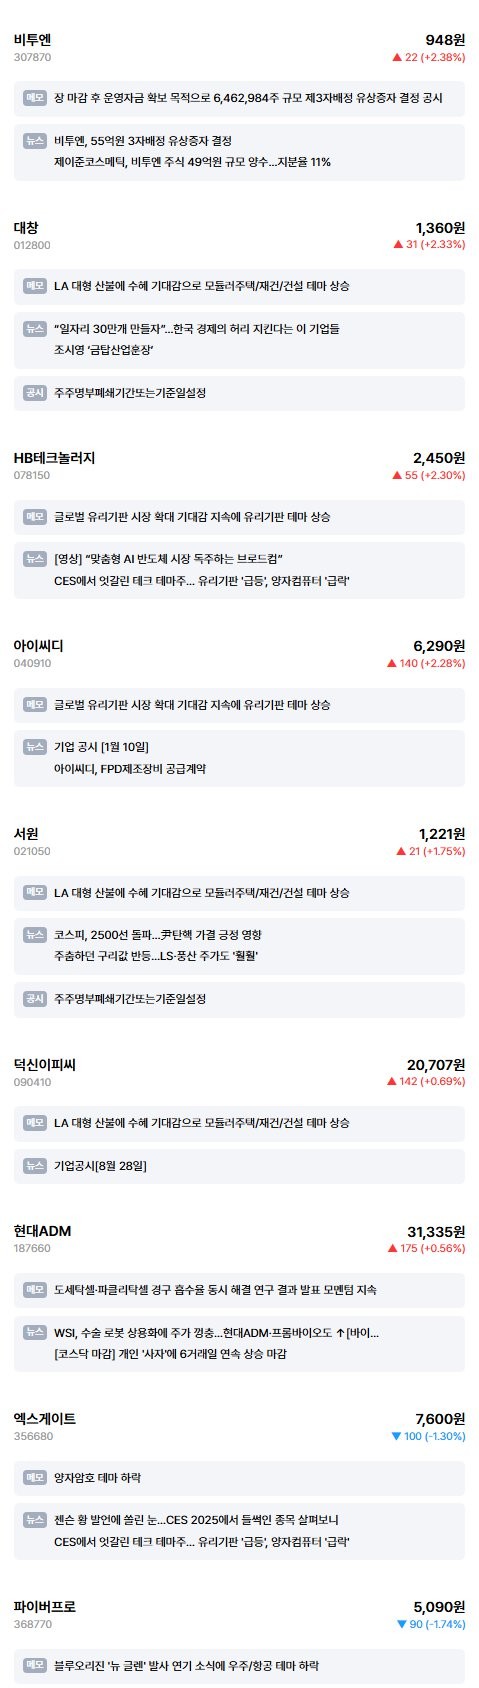Image resolution: width=479 pixels, height=1688 pixels.
Task: Open the 서원 disclosure 주주명부폐쇄기간또는기준일설정
Action: pyautogui.click(x=130, y=999)
